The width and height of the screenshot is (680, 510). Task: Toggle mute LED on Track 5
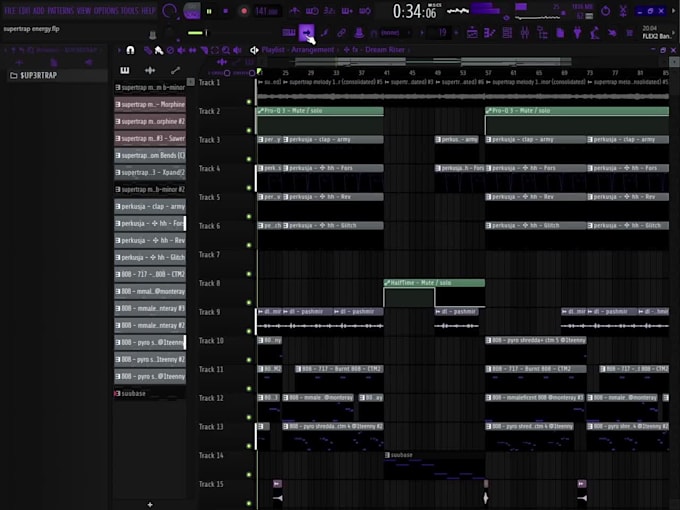249,216
